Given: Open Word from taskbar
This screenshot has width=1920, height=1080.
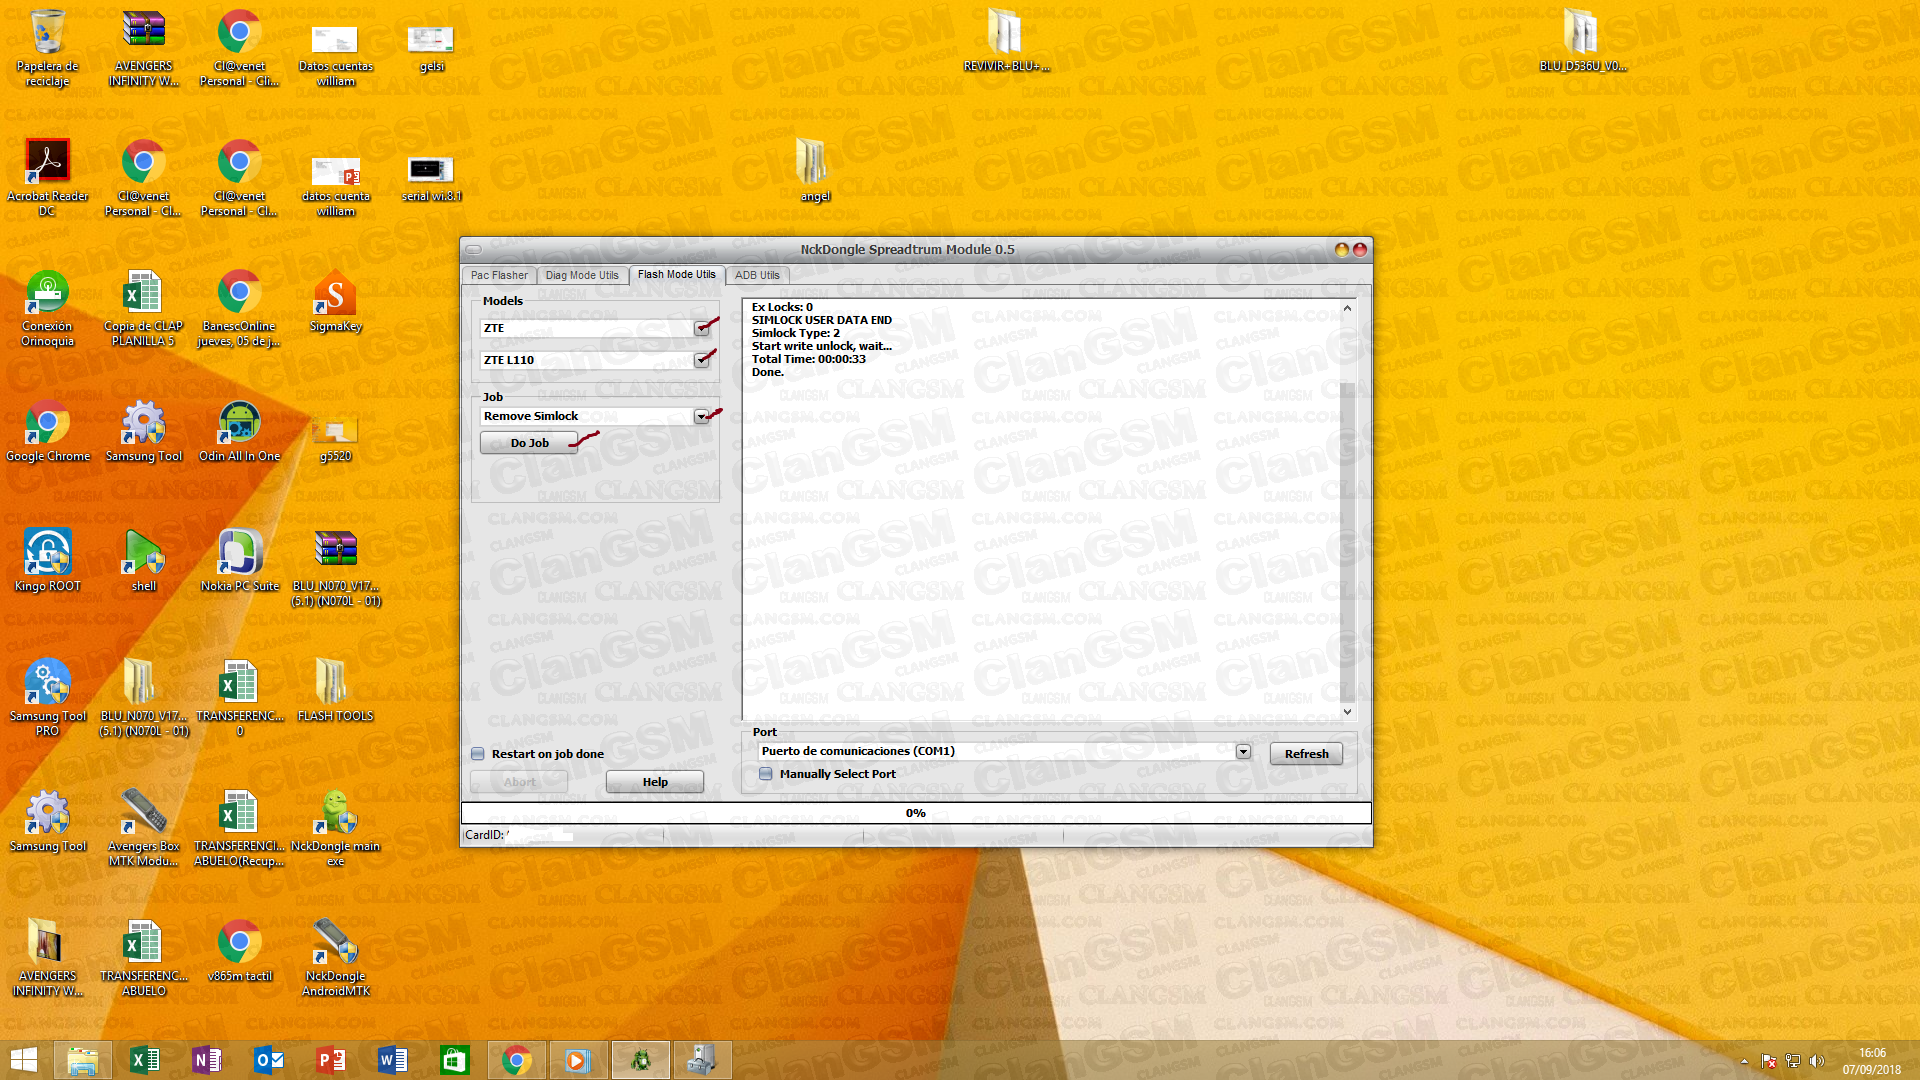Looking at the screenshot, I should (x=392, y=1060).
